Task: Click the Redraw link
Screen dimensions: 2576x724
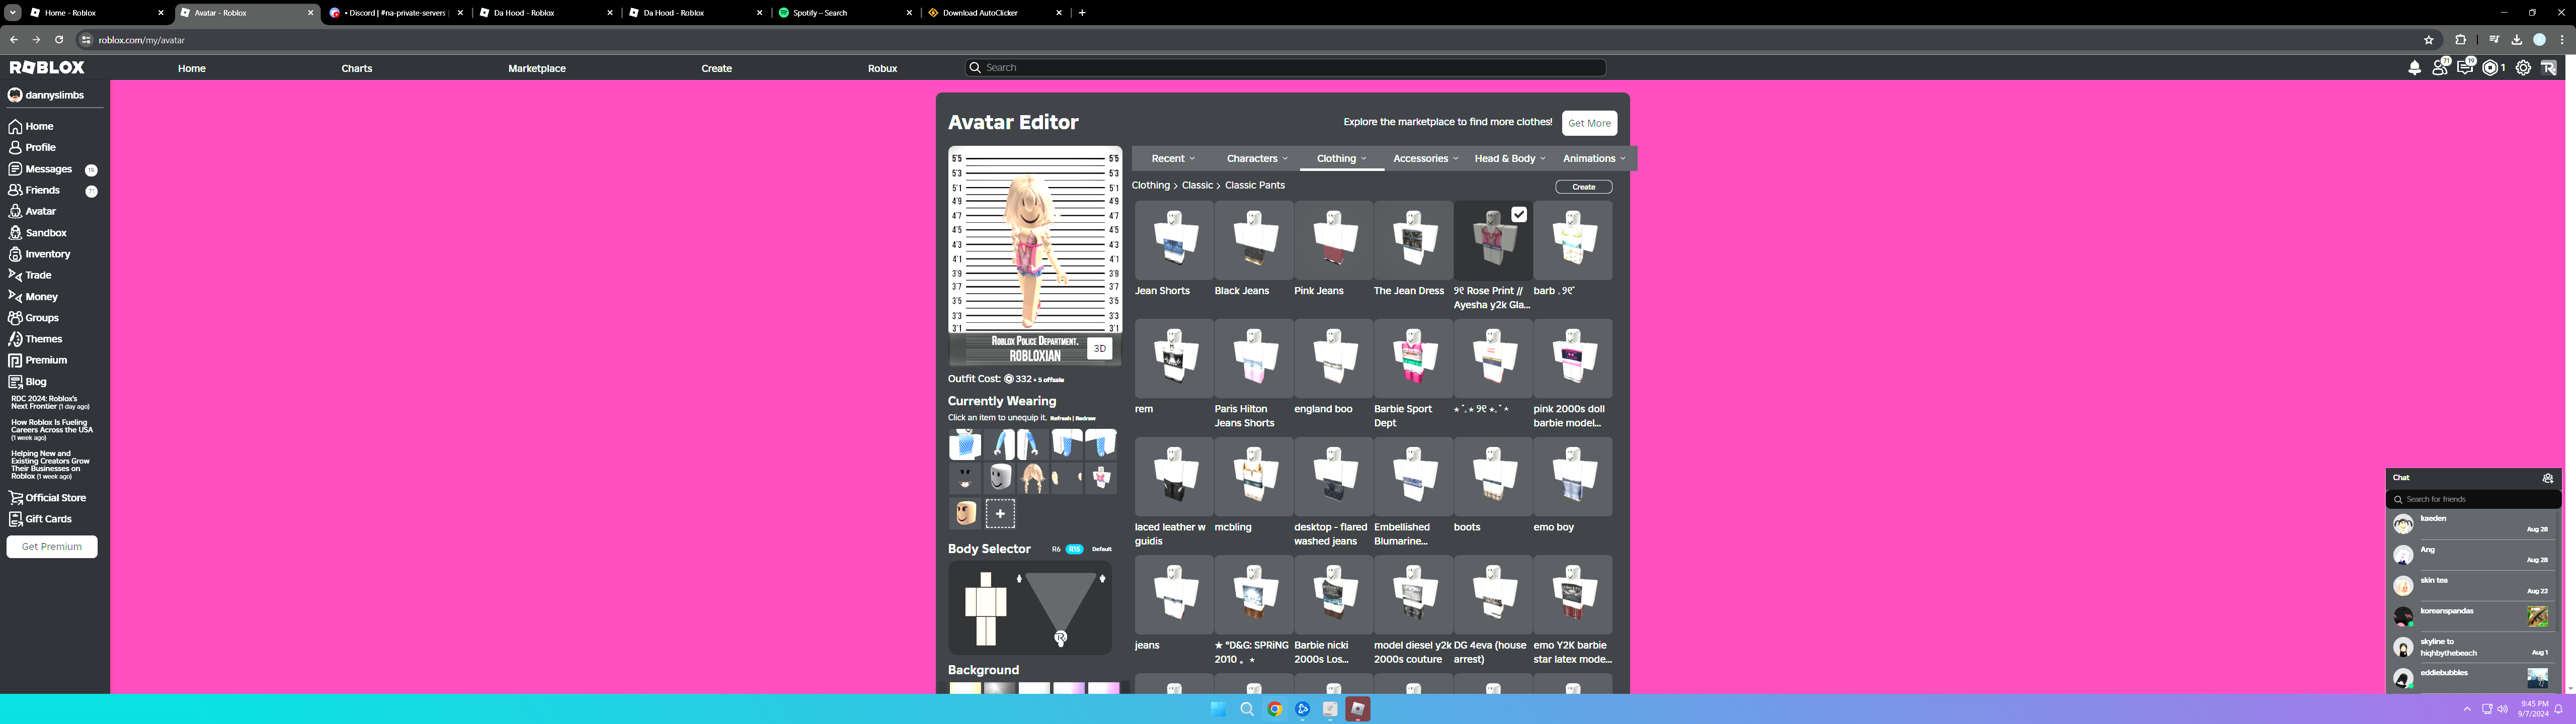Action: tap(1086, 419)
